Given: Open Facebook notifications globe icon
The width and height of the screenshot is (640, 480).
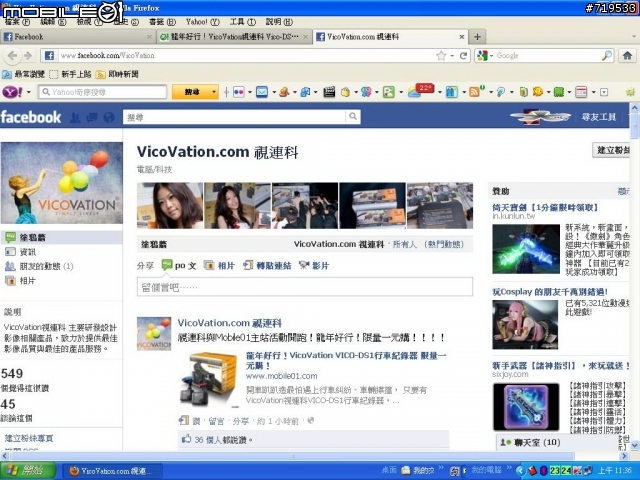Looking at the screenshot, I should click(109, 118).
